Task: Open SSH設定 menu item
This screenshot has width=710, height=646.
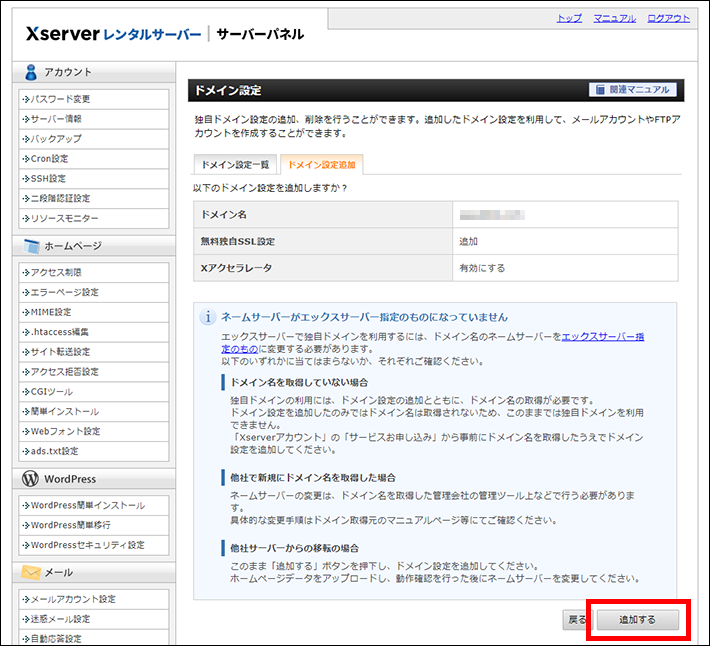Action: (94, 179)
